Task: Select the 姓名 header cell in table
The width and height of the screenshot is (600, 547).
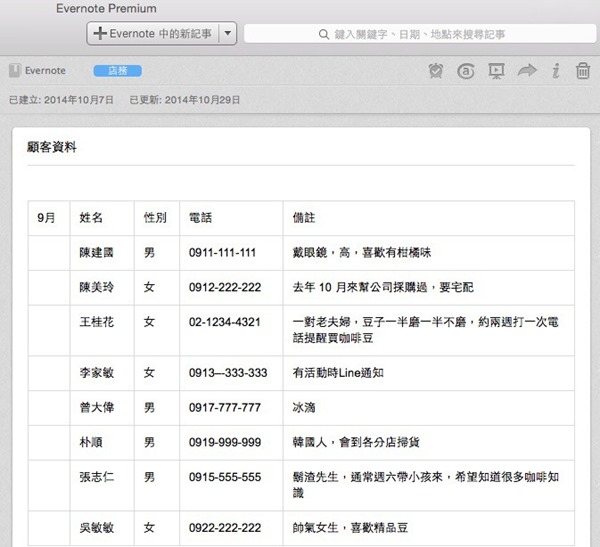Action: [92, 217]
